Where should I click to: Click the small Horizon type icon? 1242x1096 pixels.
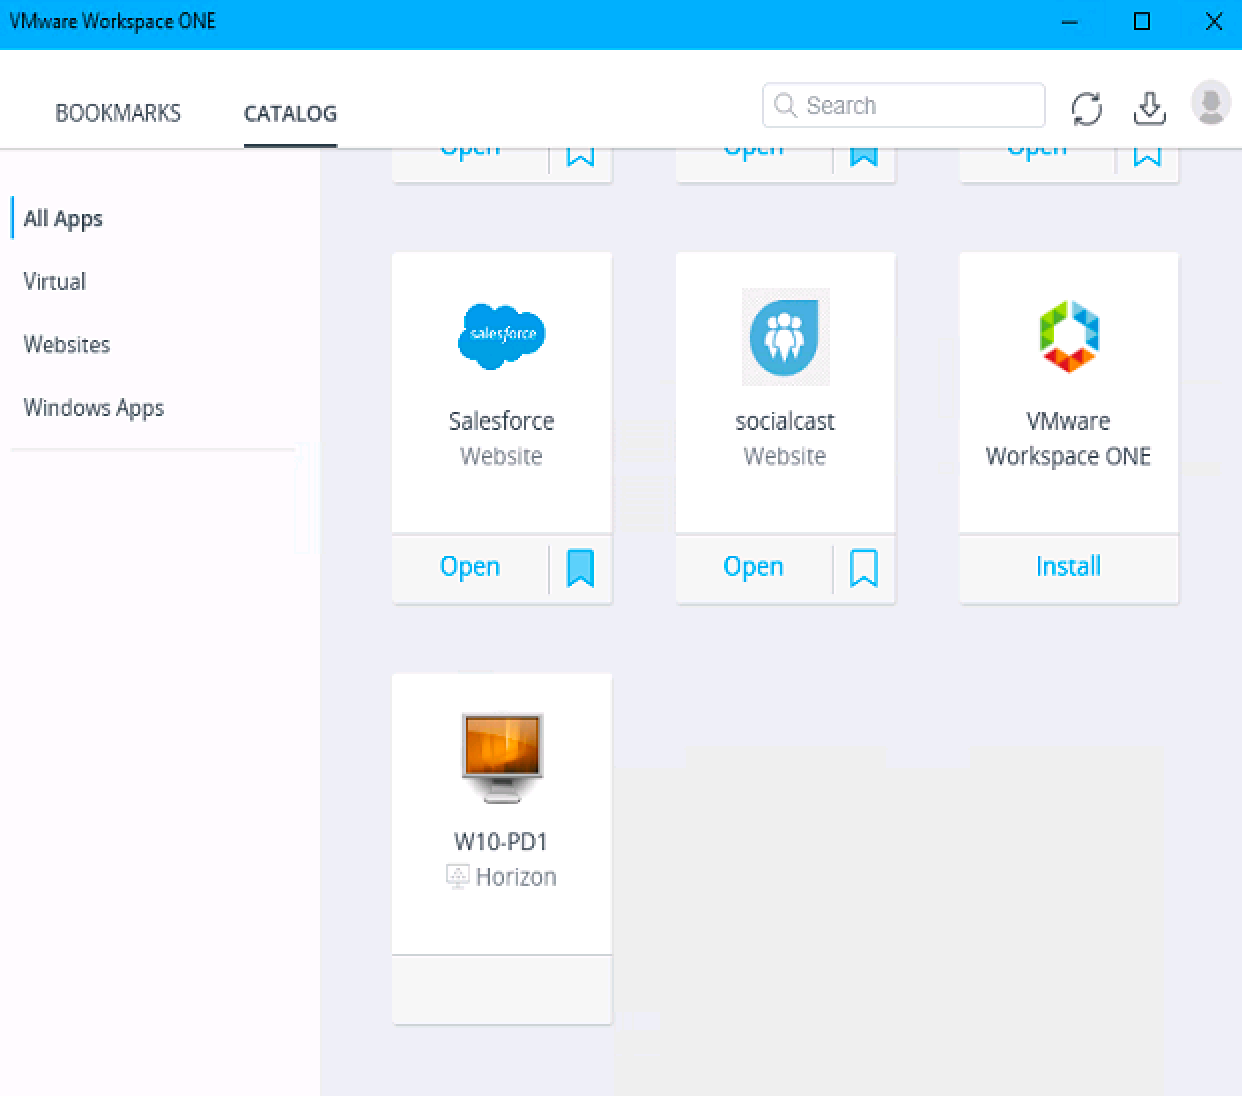458,877
